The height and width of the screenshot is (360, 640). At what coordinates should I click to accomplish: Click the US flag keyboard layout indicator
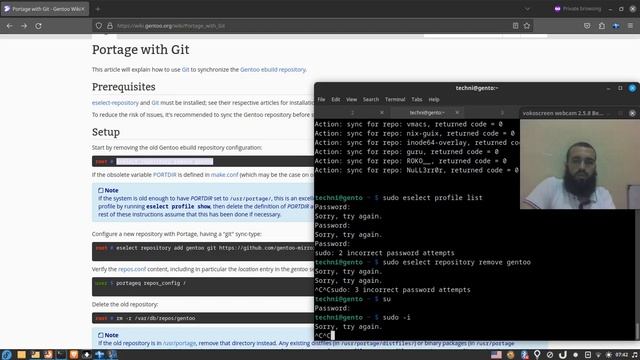coord(496,355)
